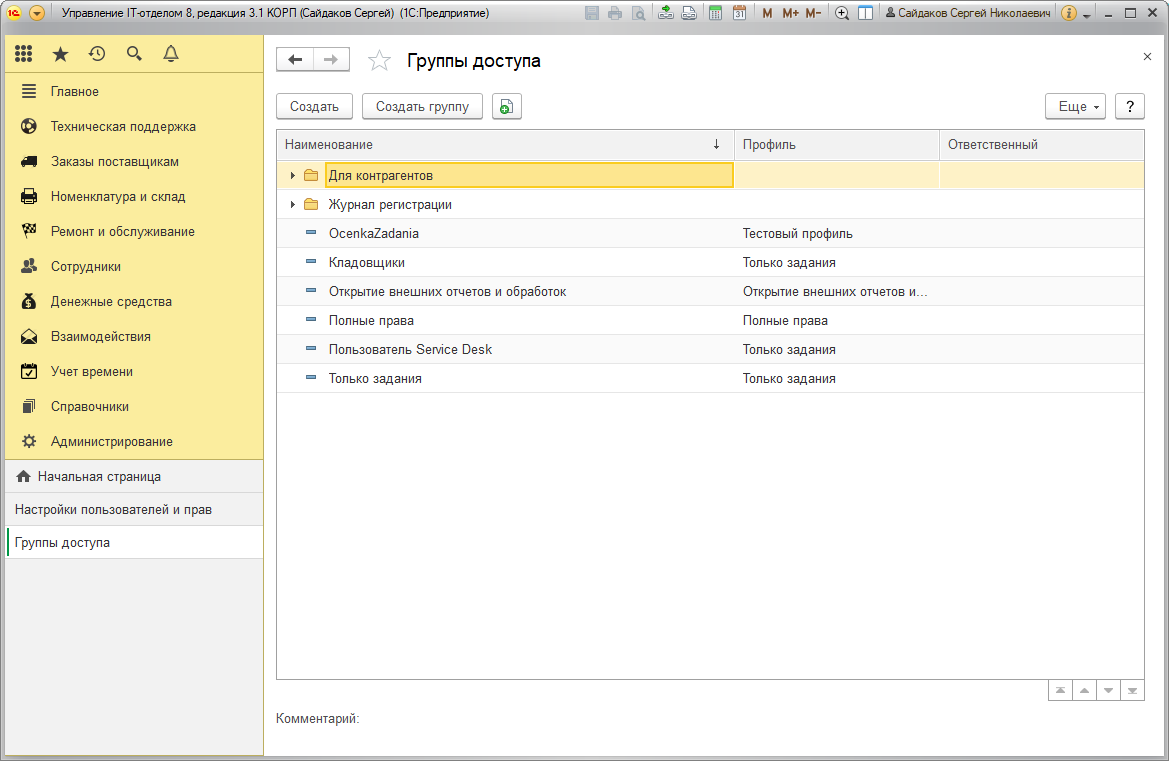Open the Заказы поставщикам section
The width and height of the screenshot is (1169, 761).
coord(134,162)
